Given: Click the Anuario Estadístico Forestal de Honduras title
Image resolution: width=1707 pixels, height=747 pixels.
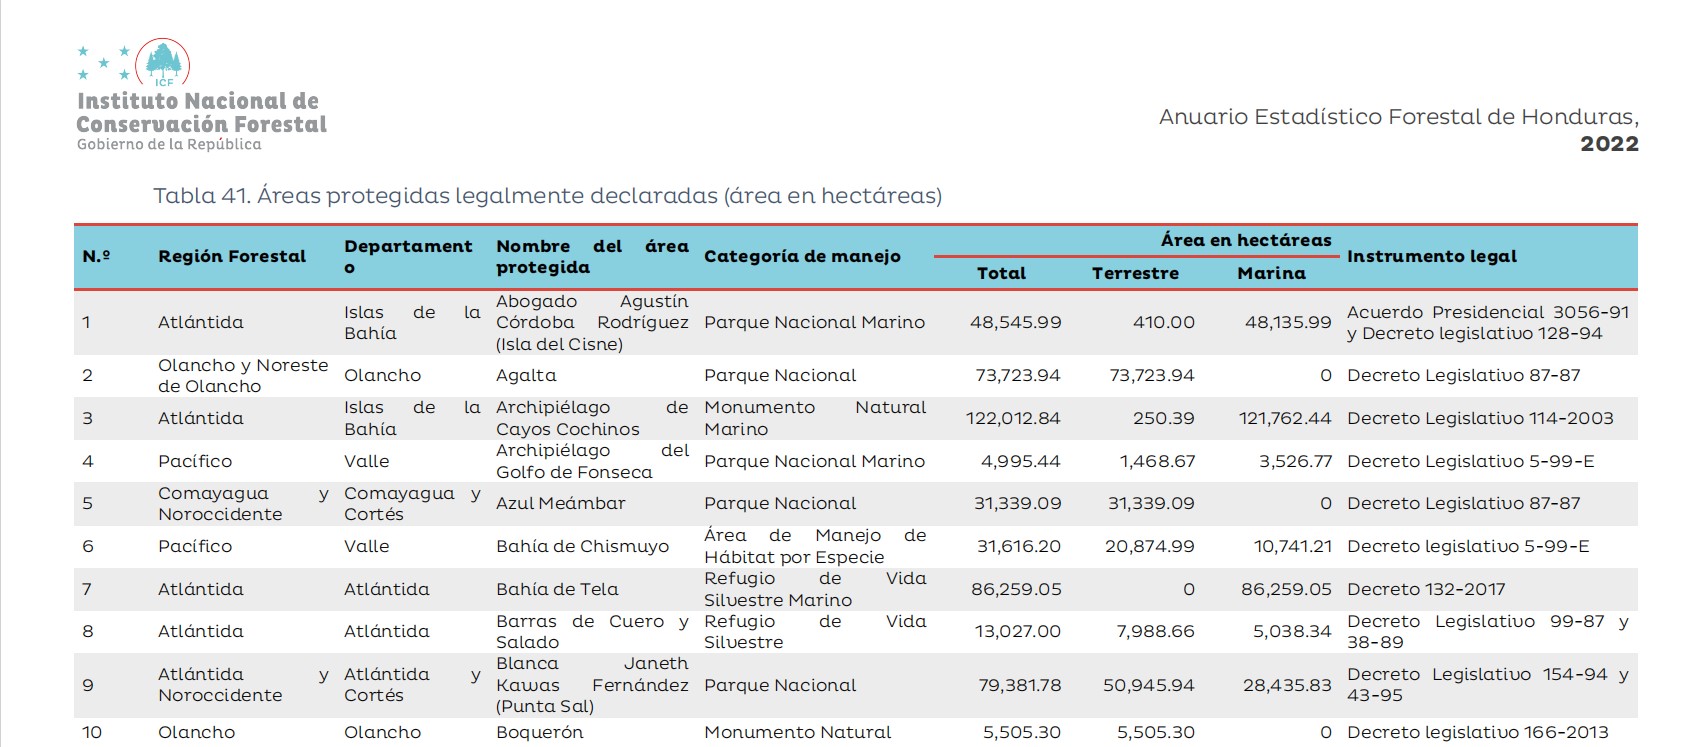Looking at the screenshot, I should pyautogui.click(x=1398, y=118).
